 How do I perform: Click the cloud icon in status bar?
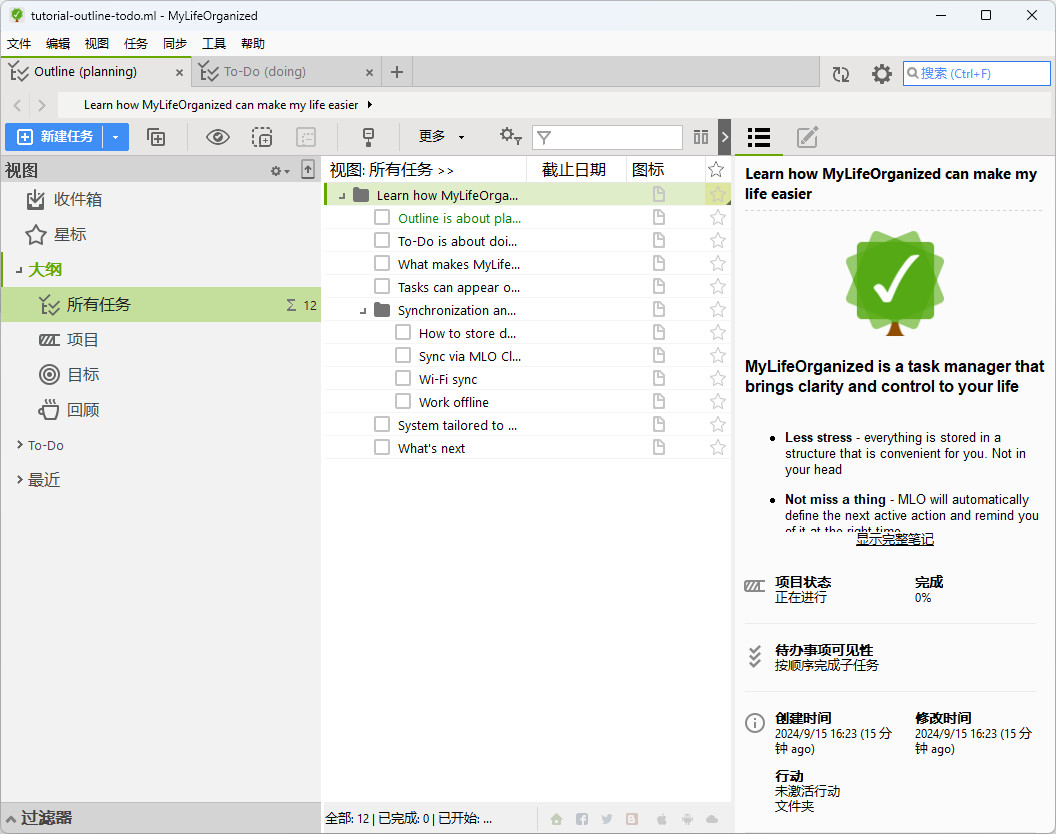click(712, 819)
